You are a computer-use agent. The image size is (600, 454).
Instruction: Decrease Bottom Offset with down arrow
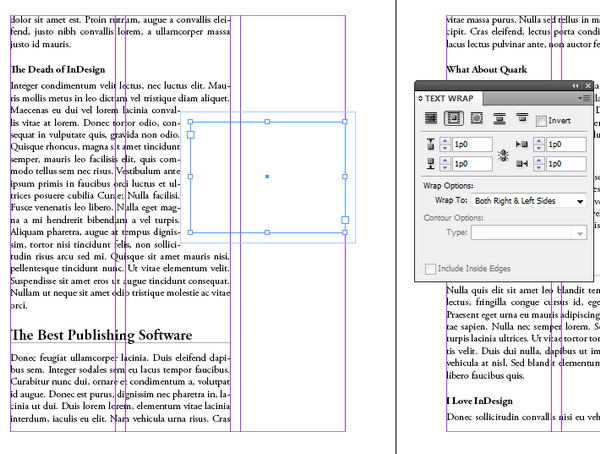click(445, 167)
